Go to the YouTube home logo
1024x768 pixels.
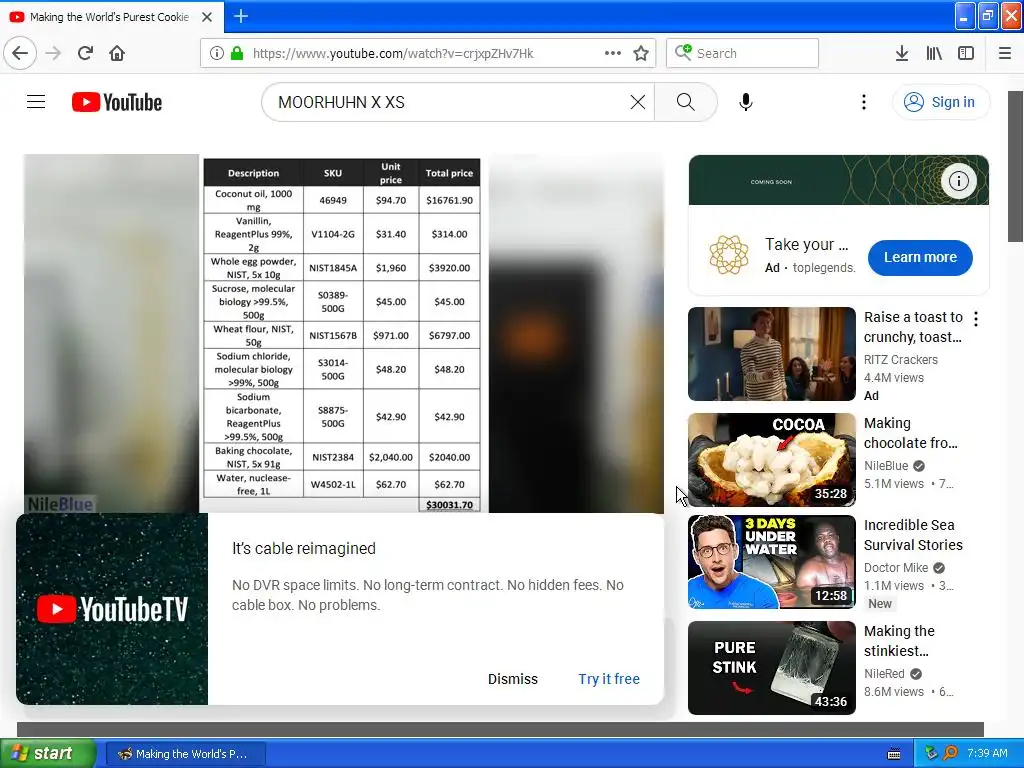117,102
